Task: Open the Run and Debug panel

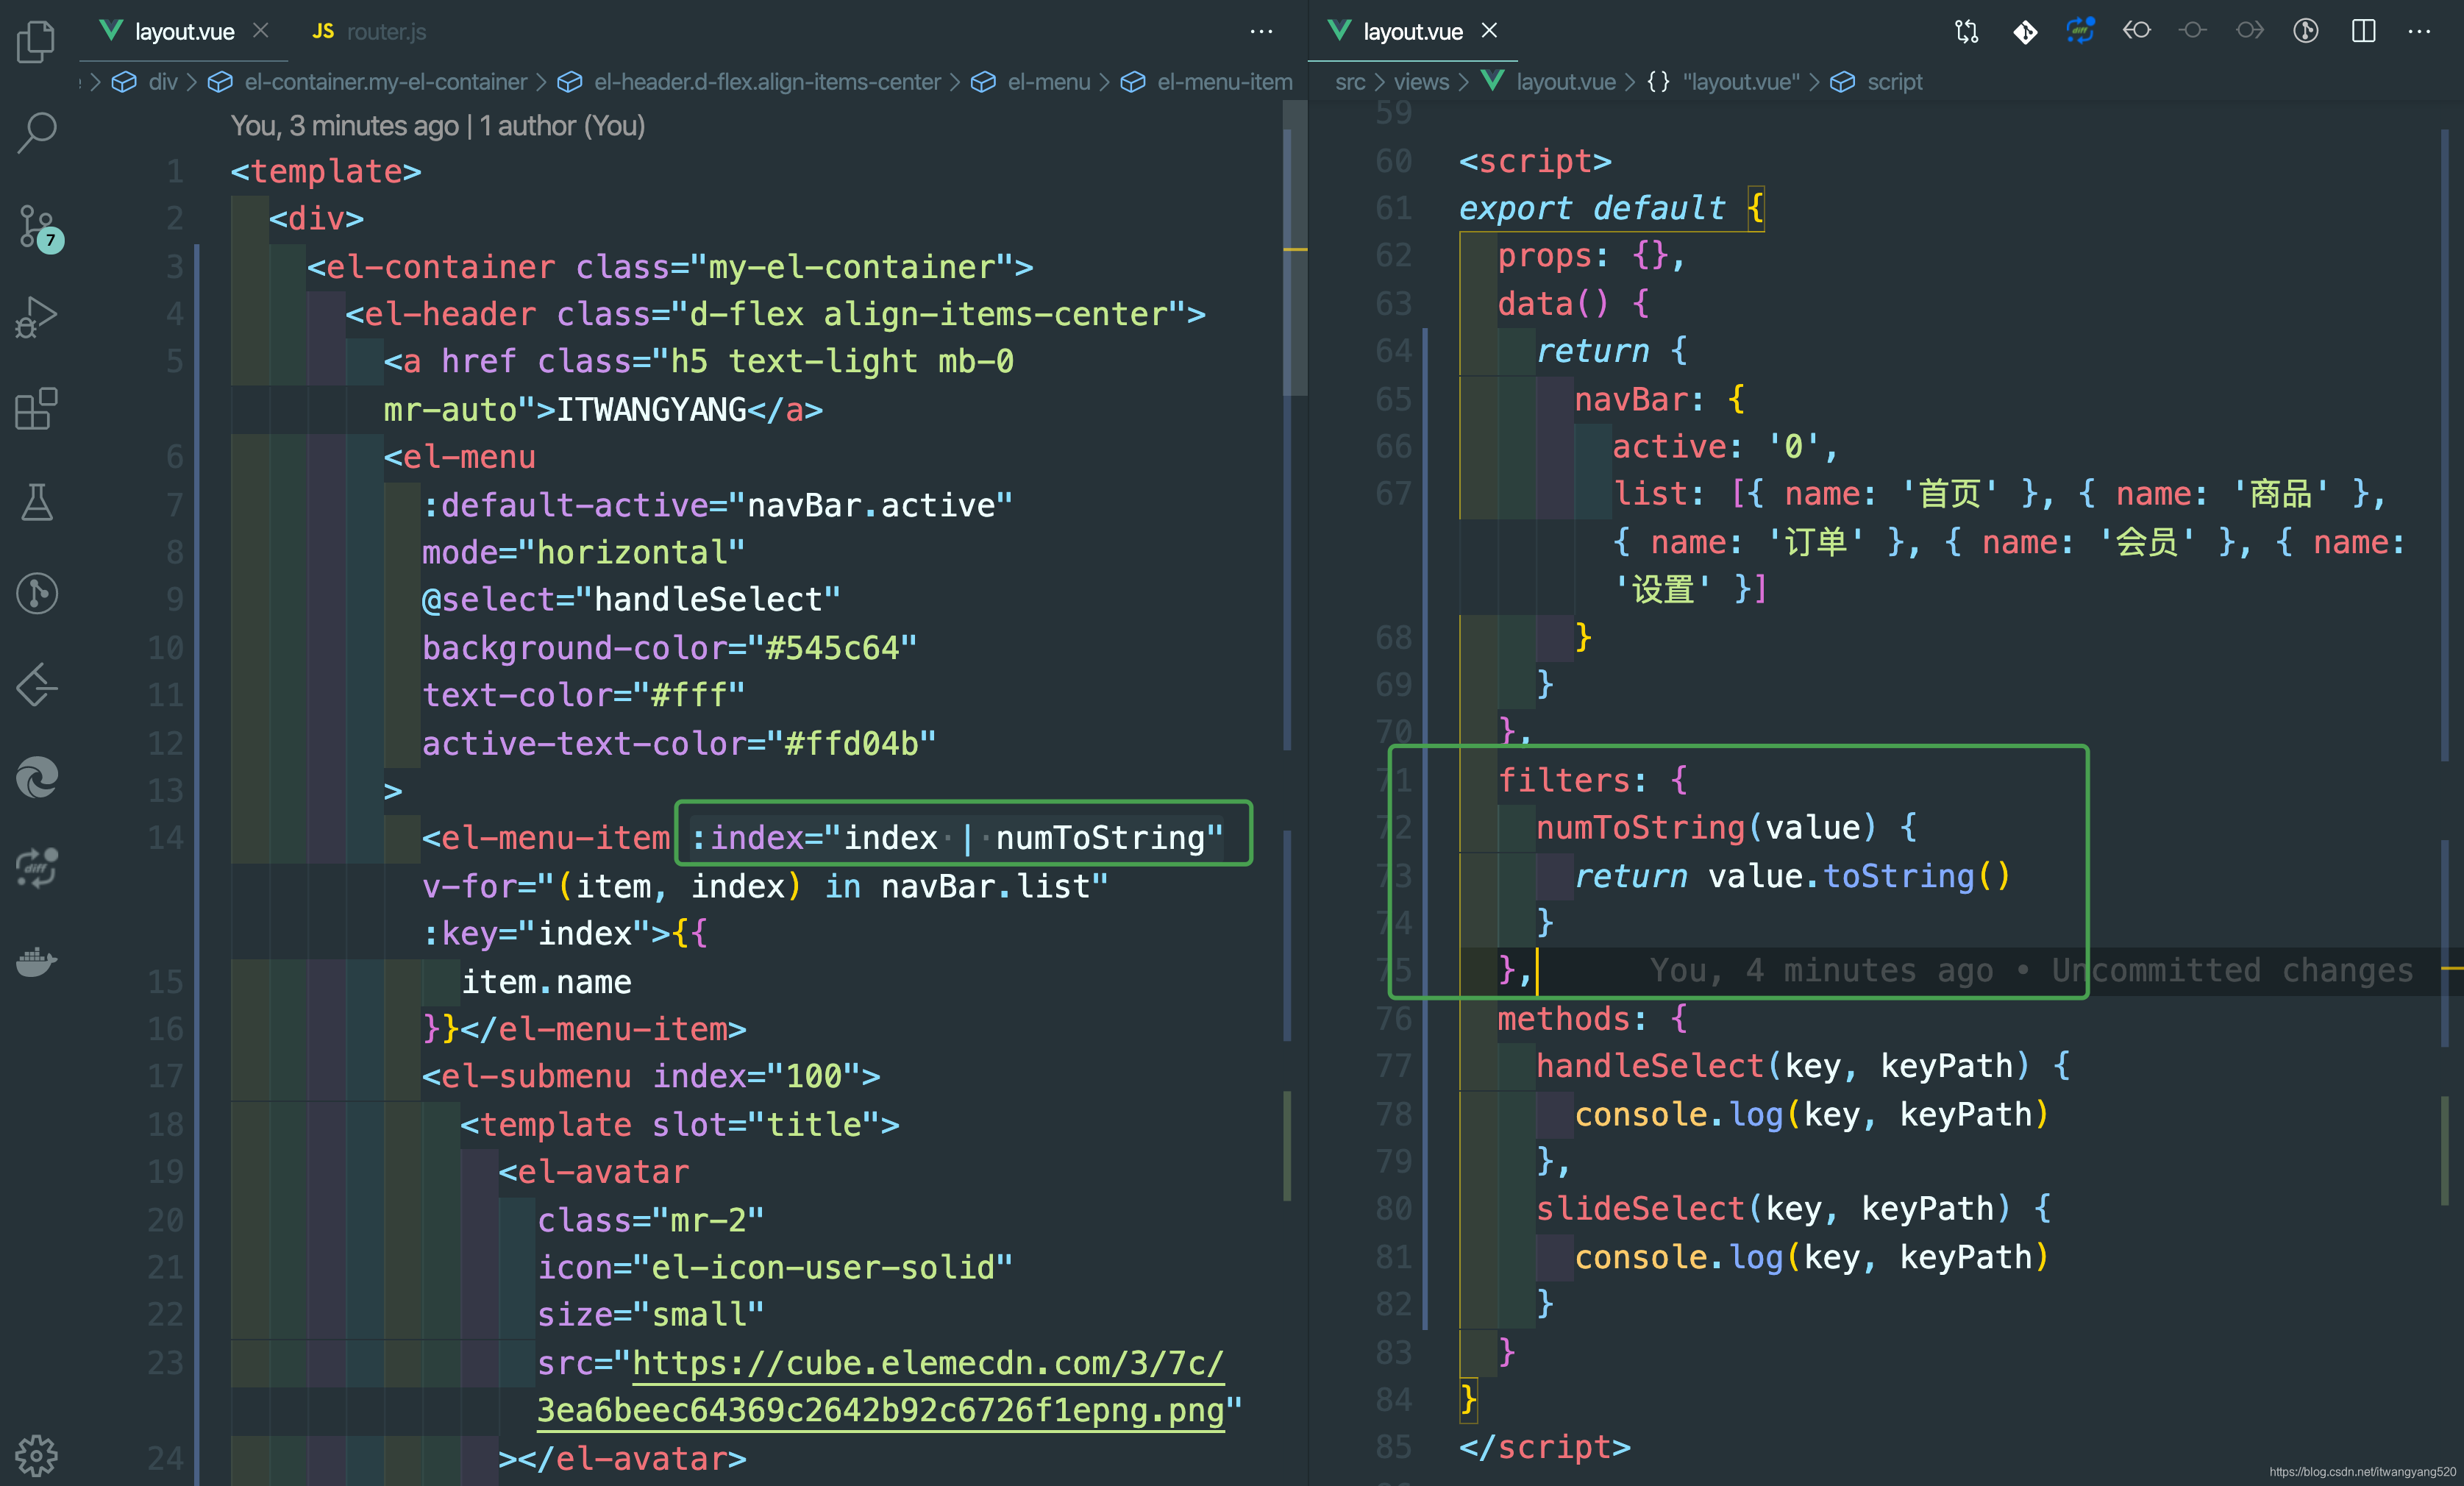Action: pos(37,318)
